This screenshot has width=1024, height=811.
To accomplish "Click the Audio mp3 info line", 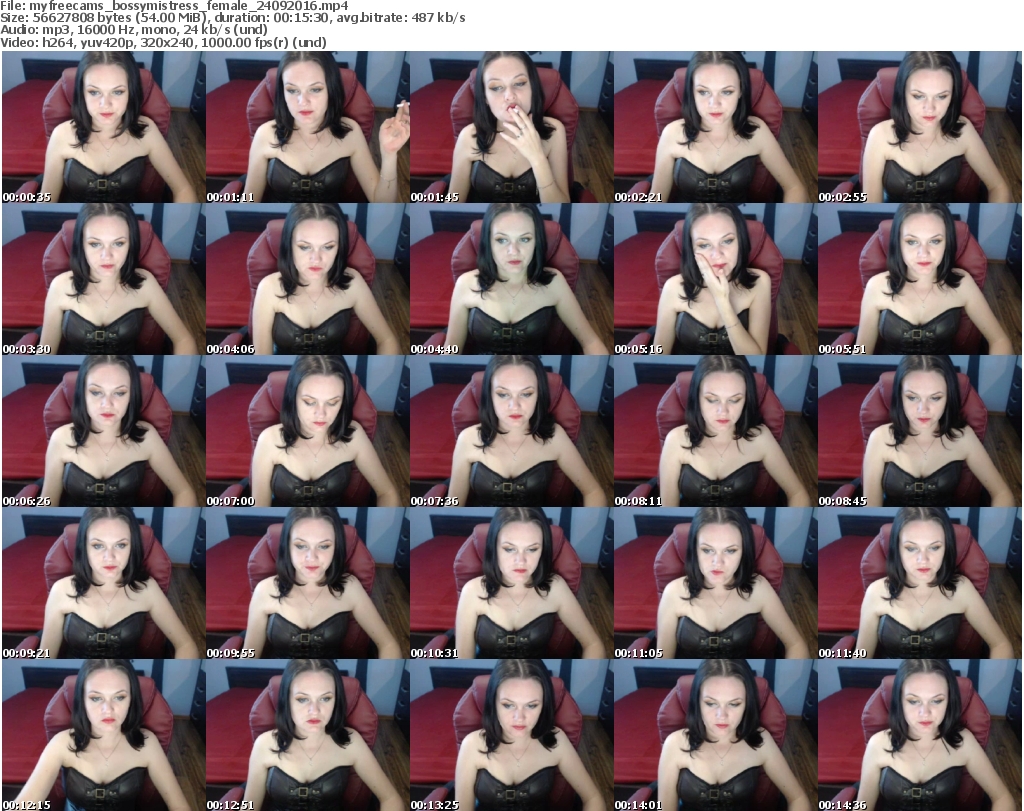I will click(x=133, y=30).
